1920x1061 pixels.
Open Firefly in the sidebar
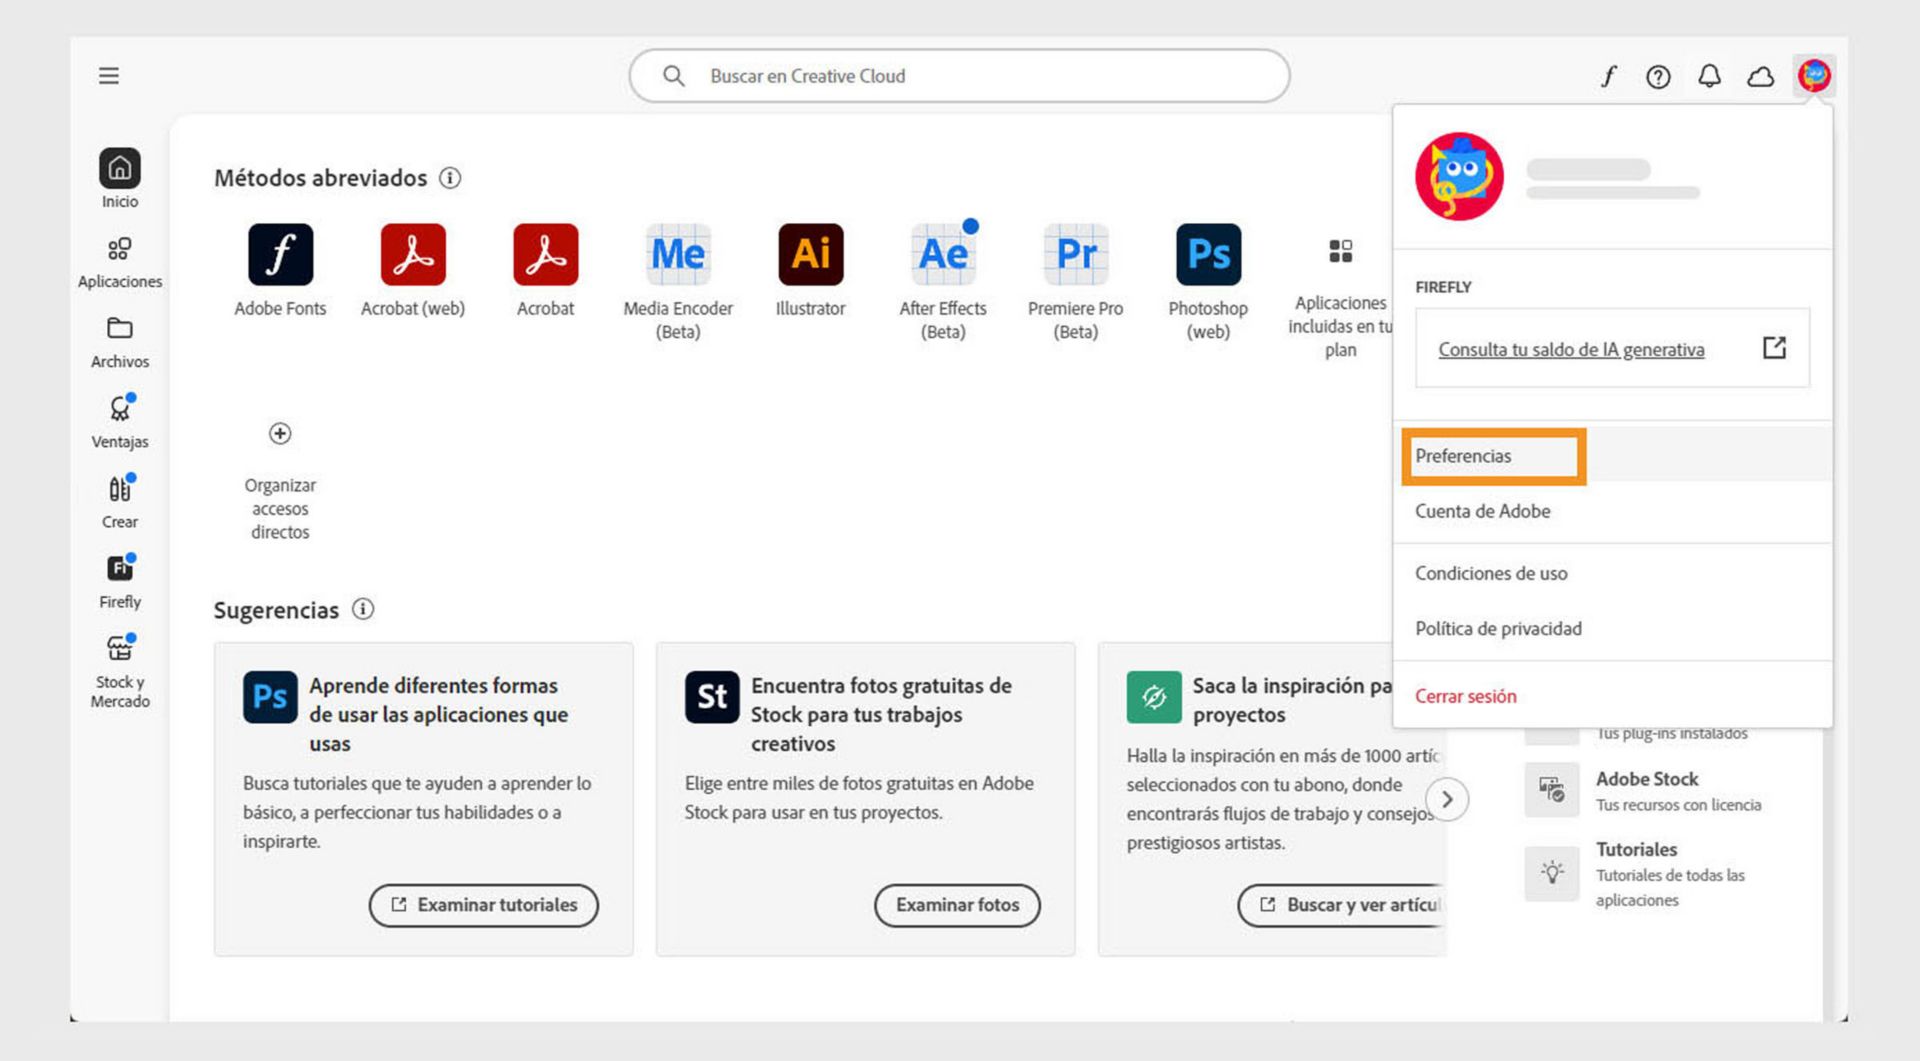pos(120,582)
